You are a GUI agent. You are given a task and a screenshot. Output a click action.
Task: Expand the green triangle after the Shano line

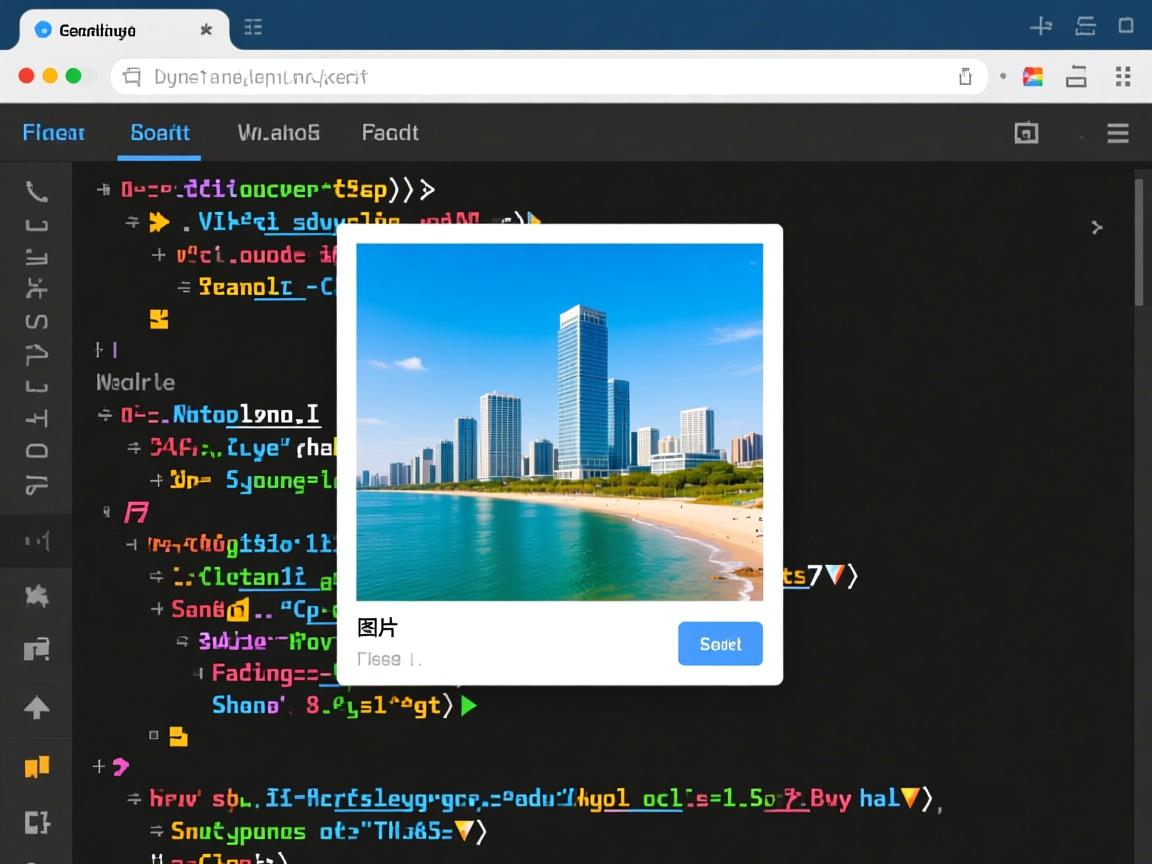(x=468, y=706)
